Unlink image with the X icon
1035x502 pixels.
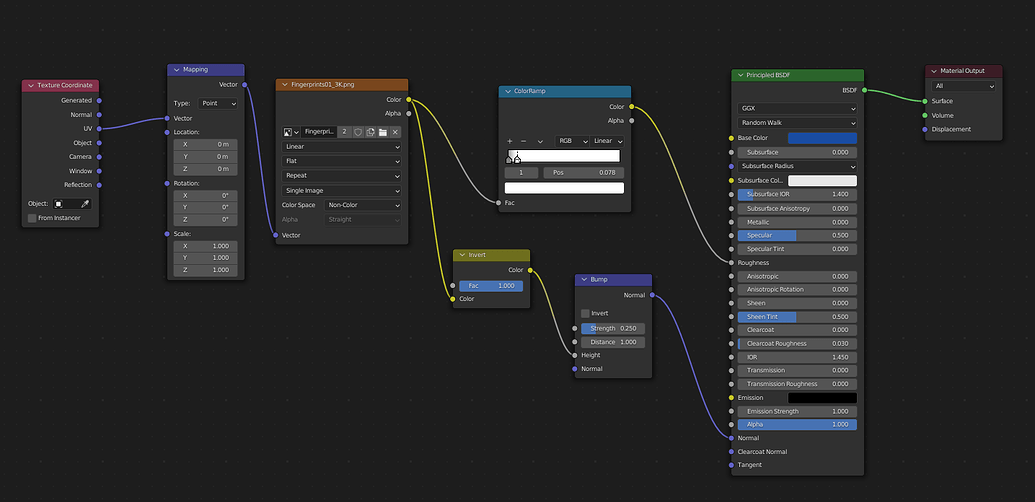[395, 132]
